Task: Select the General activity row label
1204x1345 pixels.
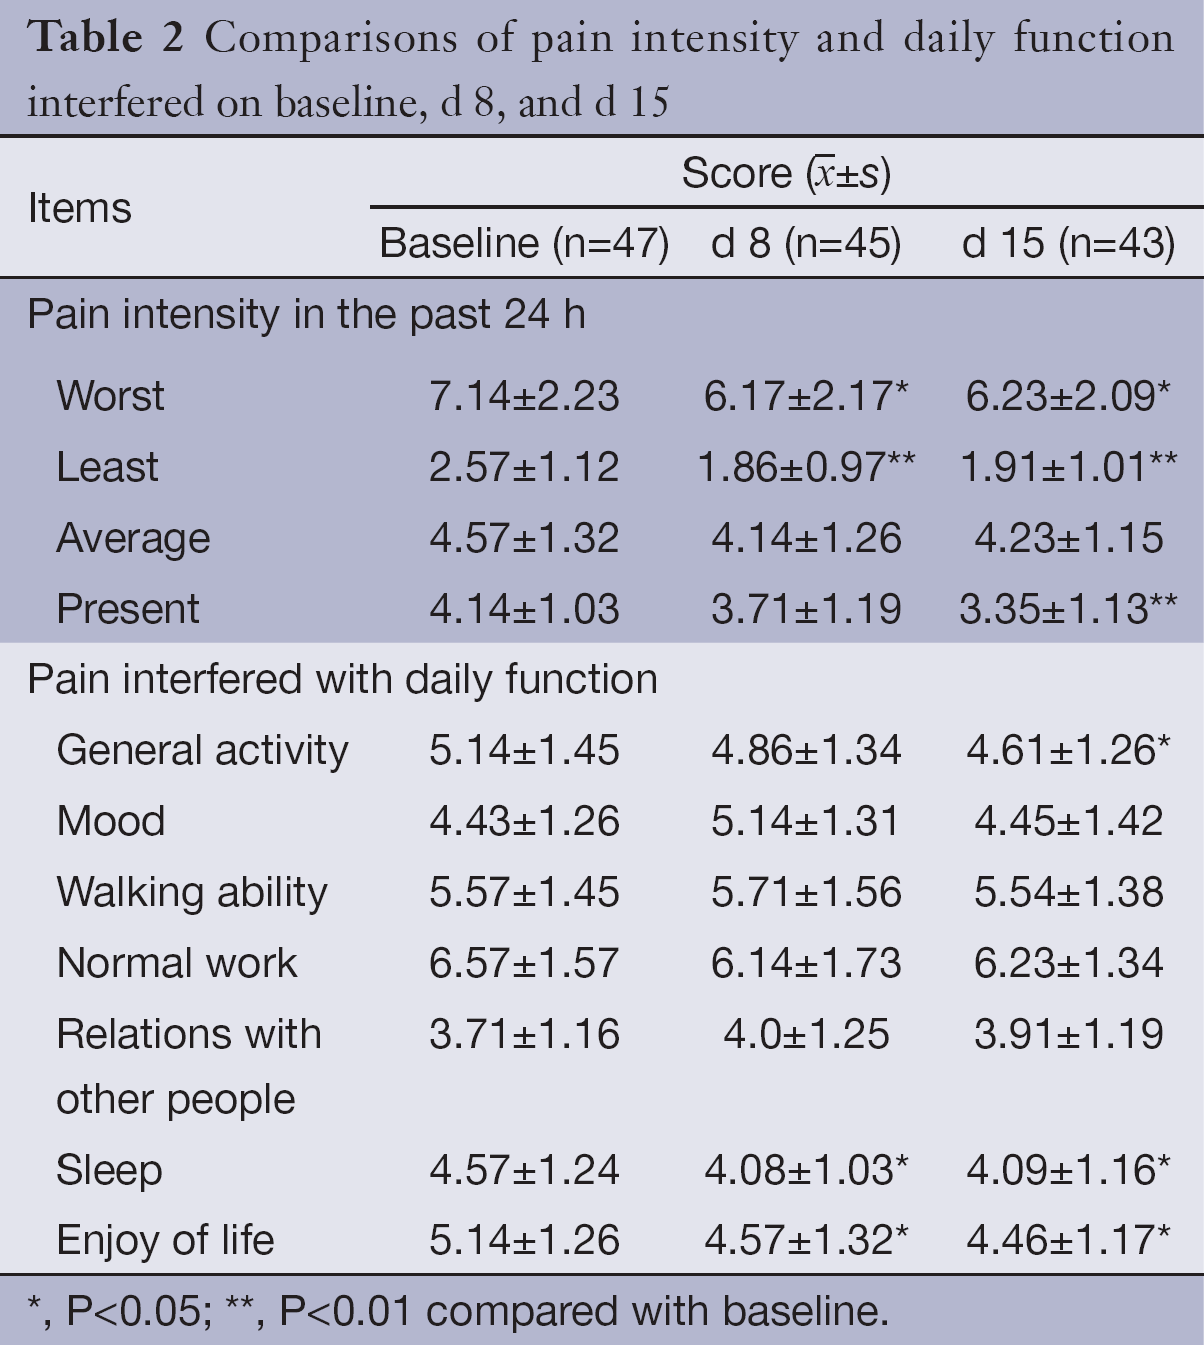Action: [x=202, y=751]
